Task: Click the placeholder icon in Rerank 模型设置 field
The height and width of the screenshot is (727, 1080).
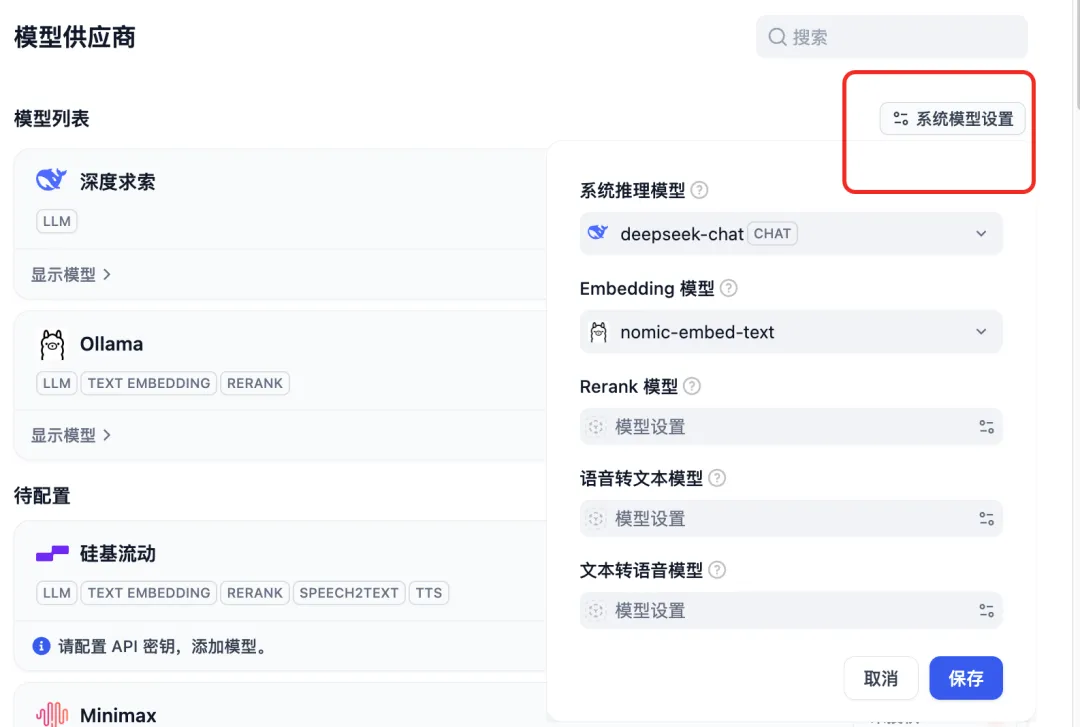Action: [x=596, y=427]
